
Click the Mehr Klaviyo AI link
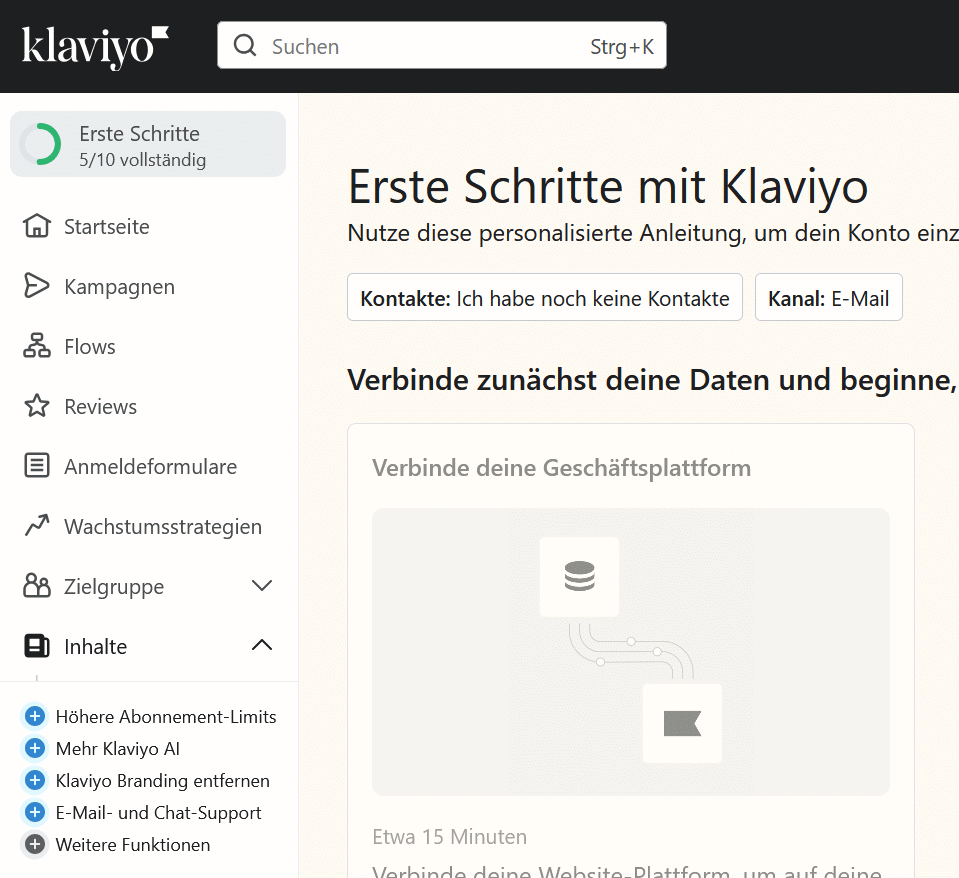coord(117,748)
